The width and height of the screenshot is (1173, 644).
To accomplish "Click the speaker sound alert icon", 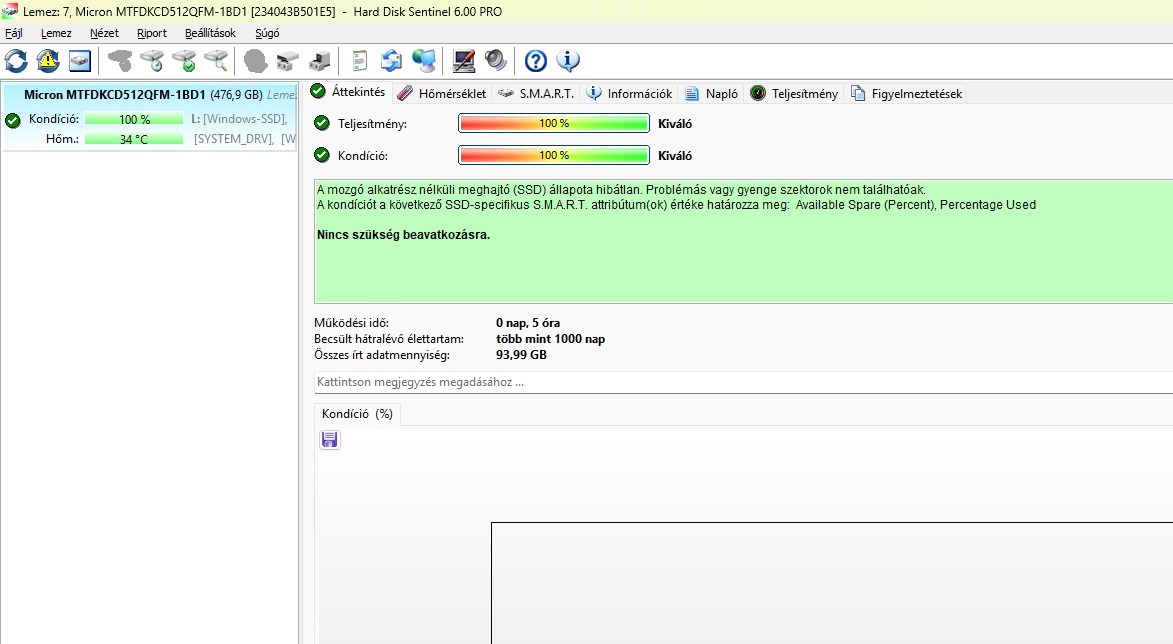I will tap(496, 61).
